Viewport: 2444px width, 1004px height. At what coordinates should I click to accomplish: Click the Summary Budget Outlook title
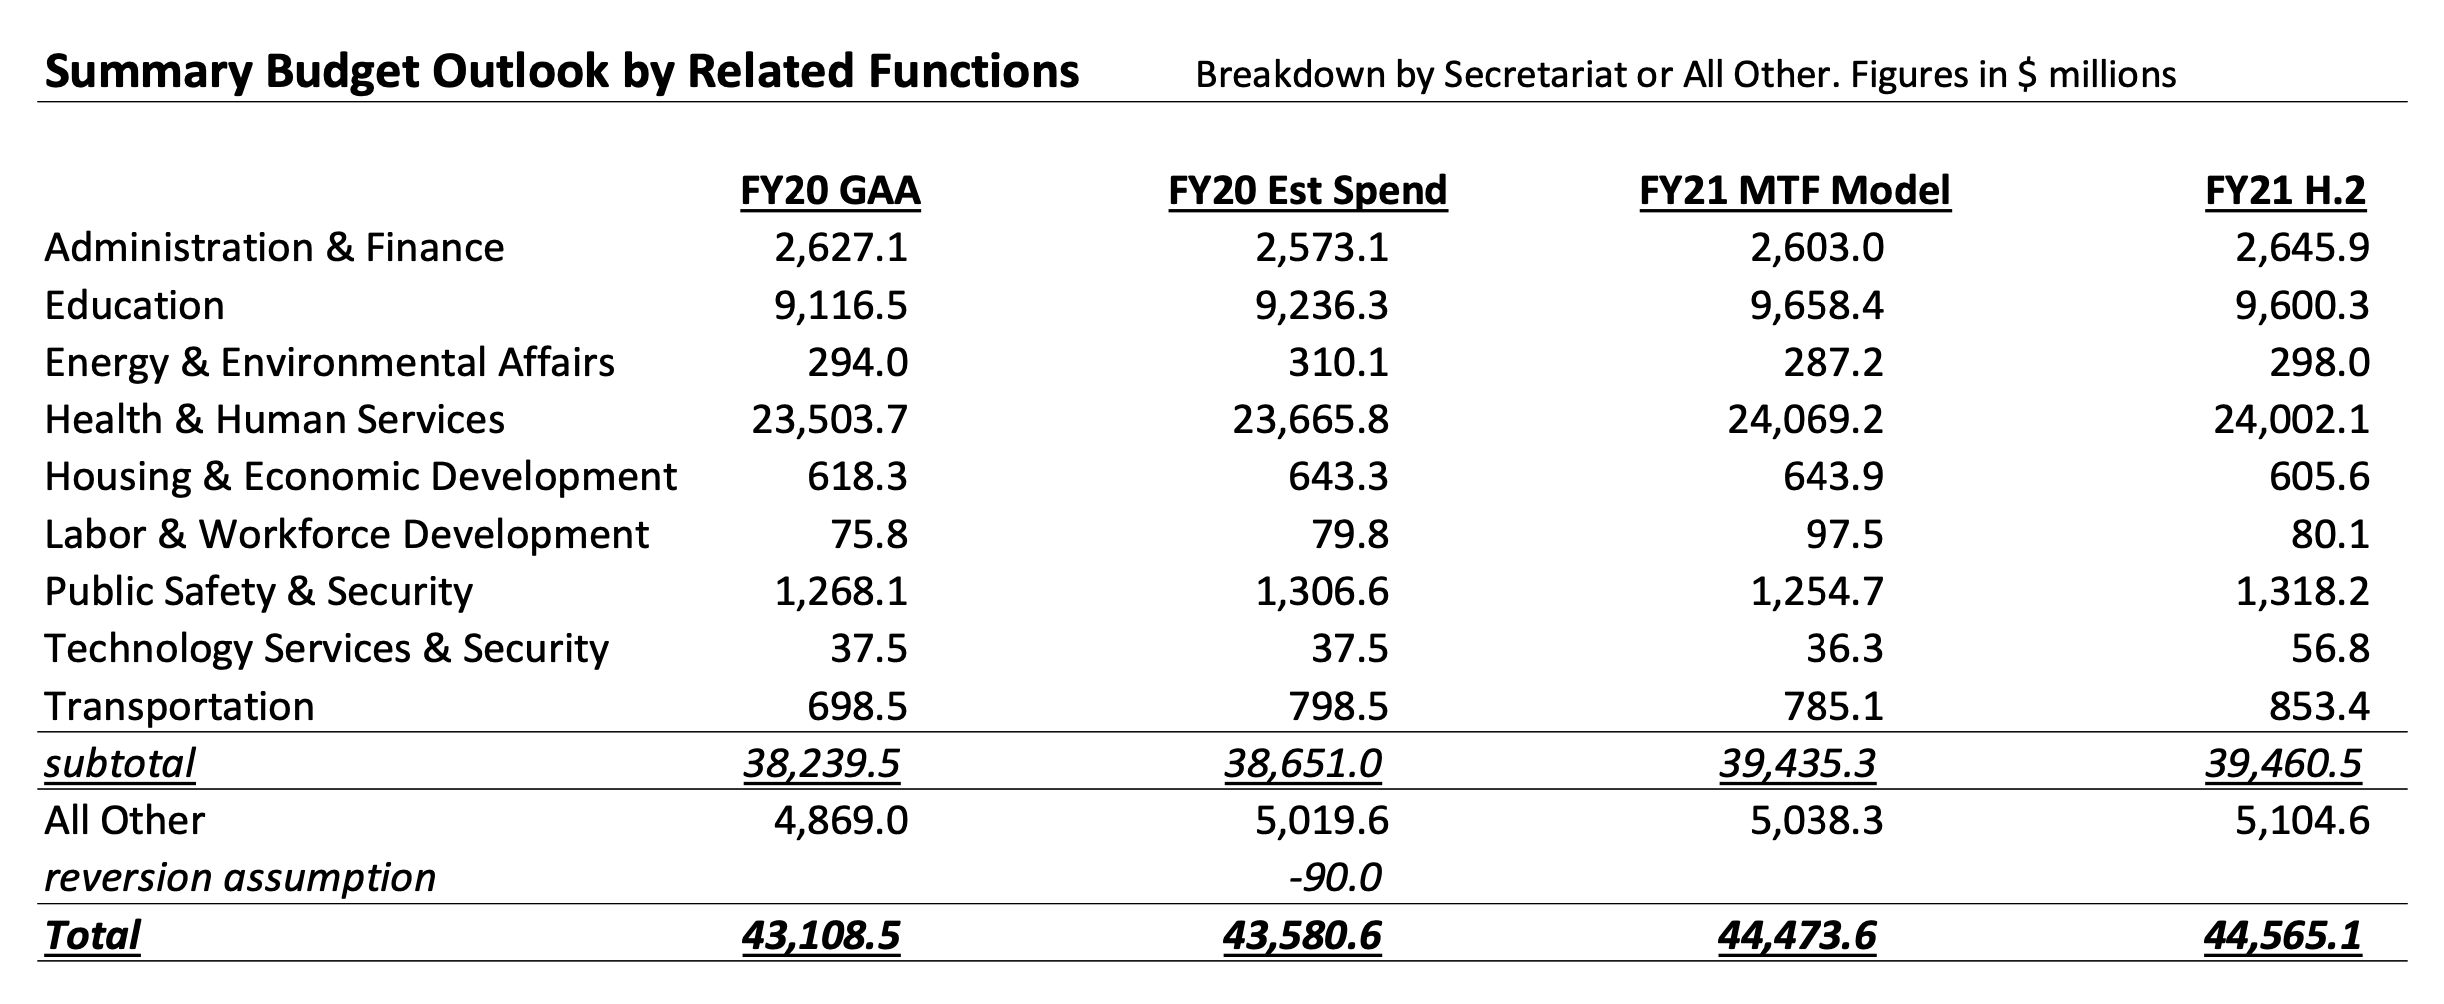[562, 72]
